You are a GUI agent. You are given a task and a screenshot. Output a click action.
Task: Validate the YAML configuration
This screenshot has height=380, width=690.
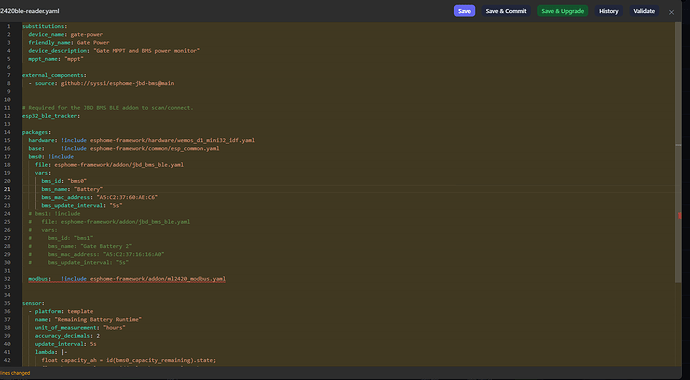click(644, 11)
